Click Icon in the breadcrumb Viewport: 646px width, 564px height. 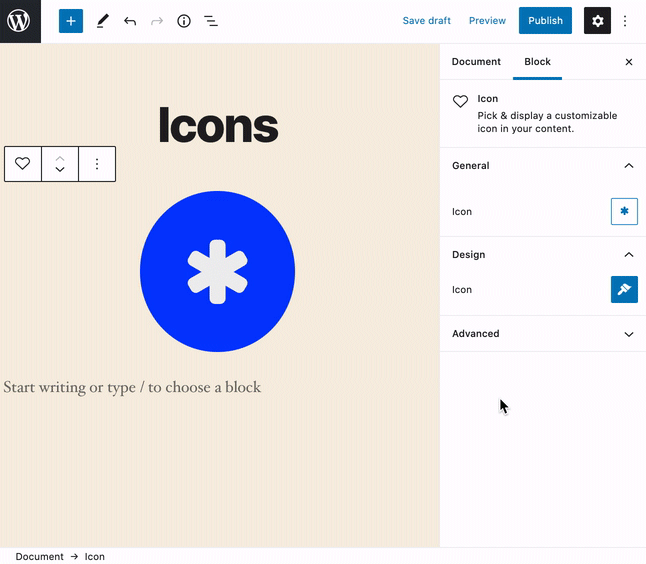tap(95, 557)
